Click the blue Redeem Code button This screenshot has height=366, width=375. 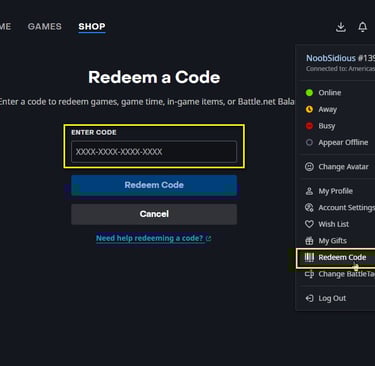click(154, 185)
